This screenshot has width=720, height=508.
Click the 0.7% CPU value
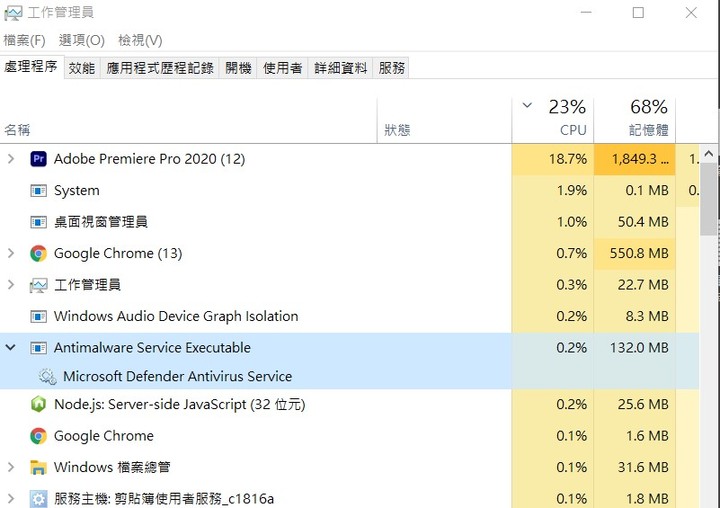572,254
